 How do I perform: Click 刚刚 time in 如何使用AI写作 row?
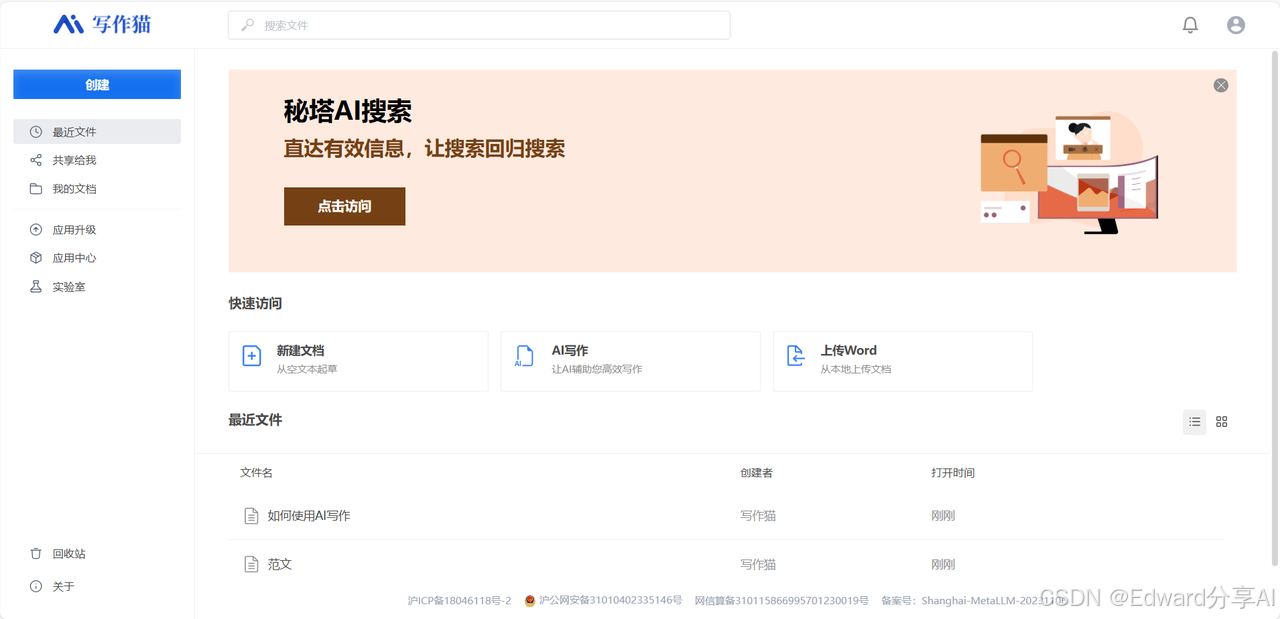click(943, 516)
